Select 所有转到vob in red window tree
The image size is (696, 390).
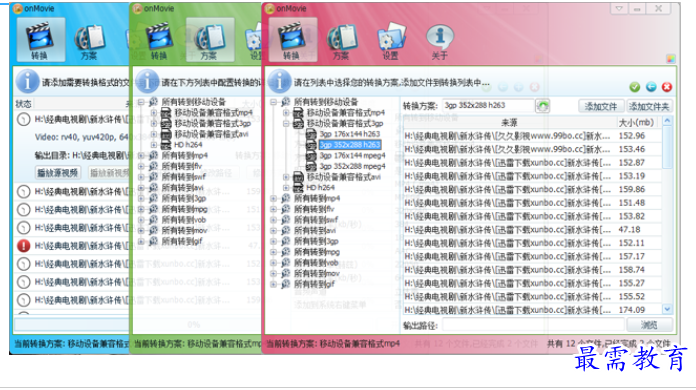pos(316,263)
